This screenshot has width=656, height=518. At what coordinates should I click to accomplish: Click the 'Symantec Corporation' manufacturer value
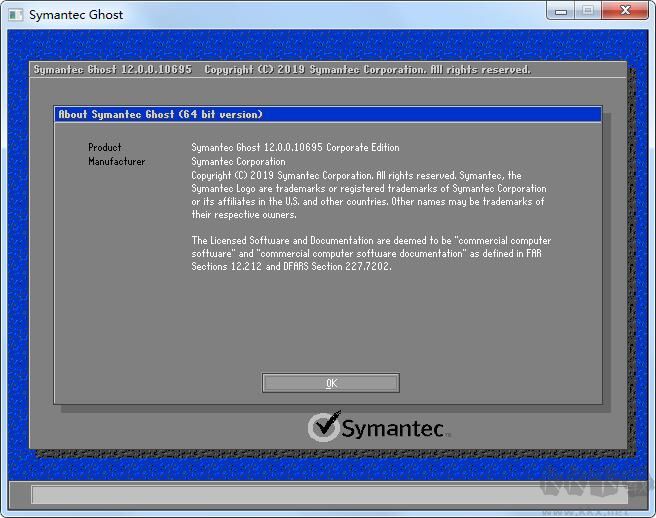point(238,161)
